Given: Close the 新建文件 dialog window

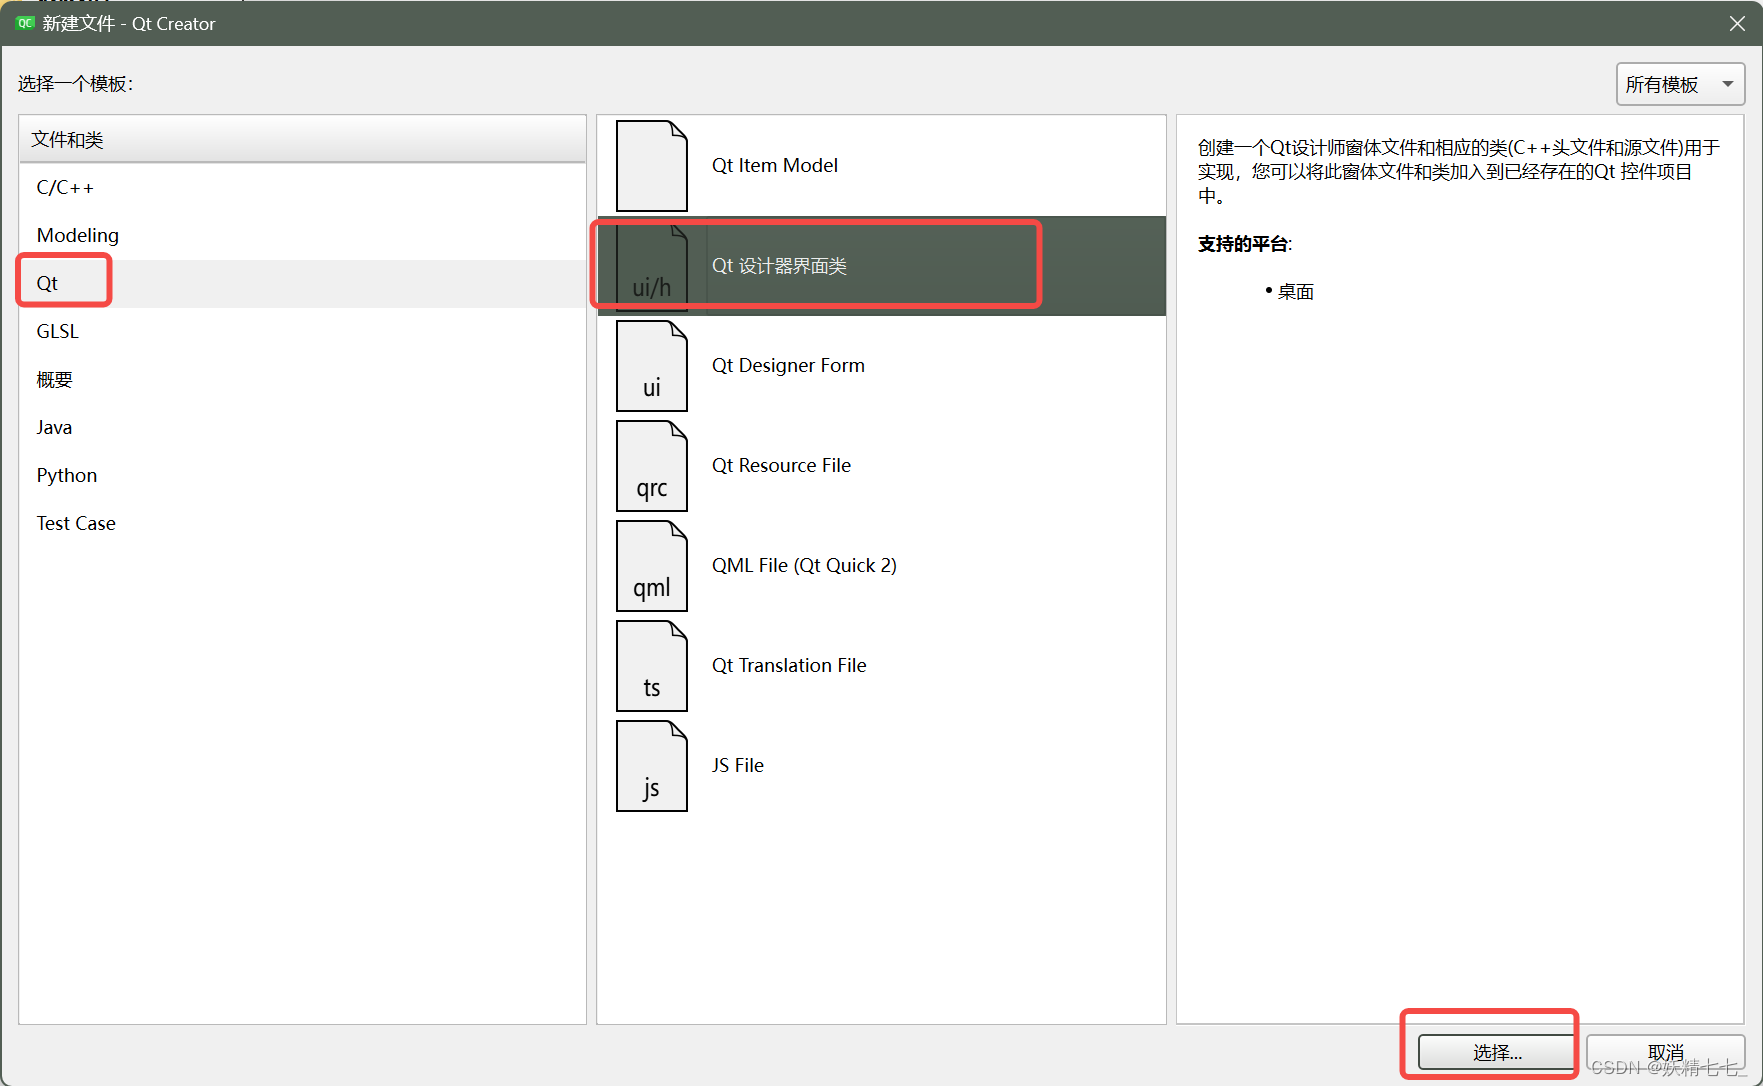Looking at the screenshot, I should 1737,23.
